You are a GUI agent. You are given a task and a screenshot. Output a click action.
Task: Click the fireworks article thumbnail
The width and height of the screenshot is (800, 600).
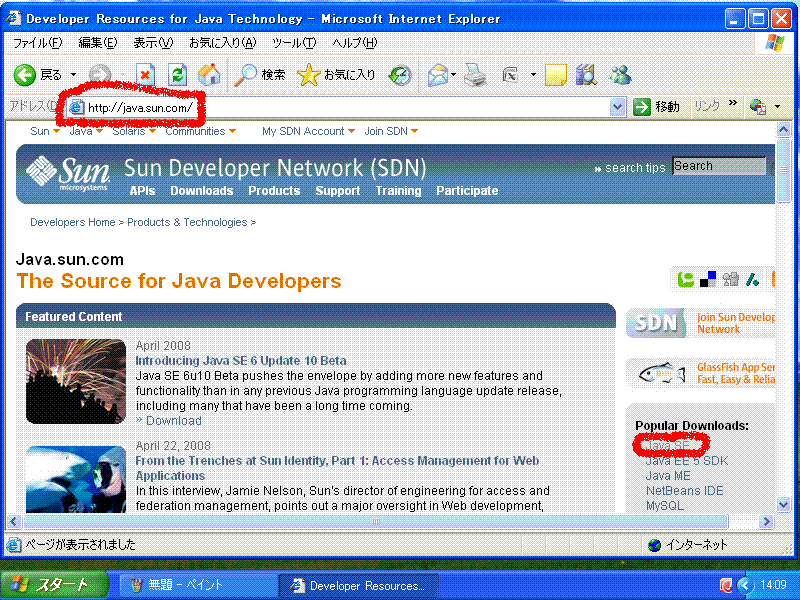76,381
